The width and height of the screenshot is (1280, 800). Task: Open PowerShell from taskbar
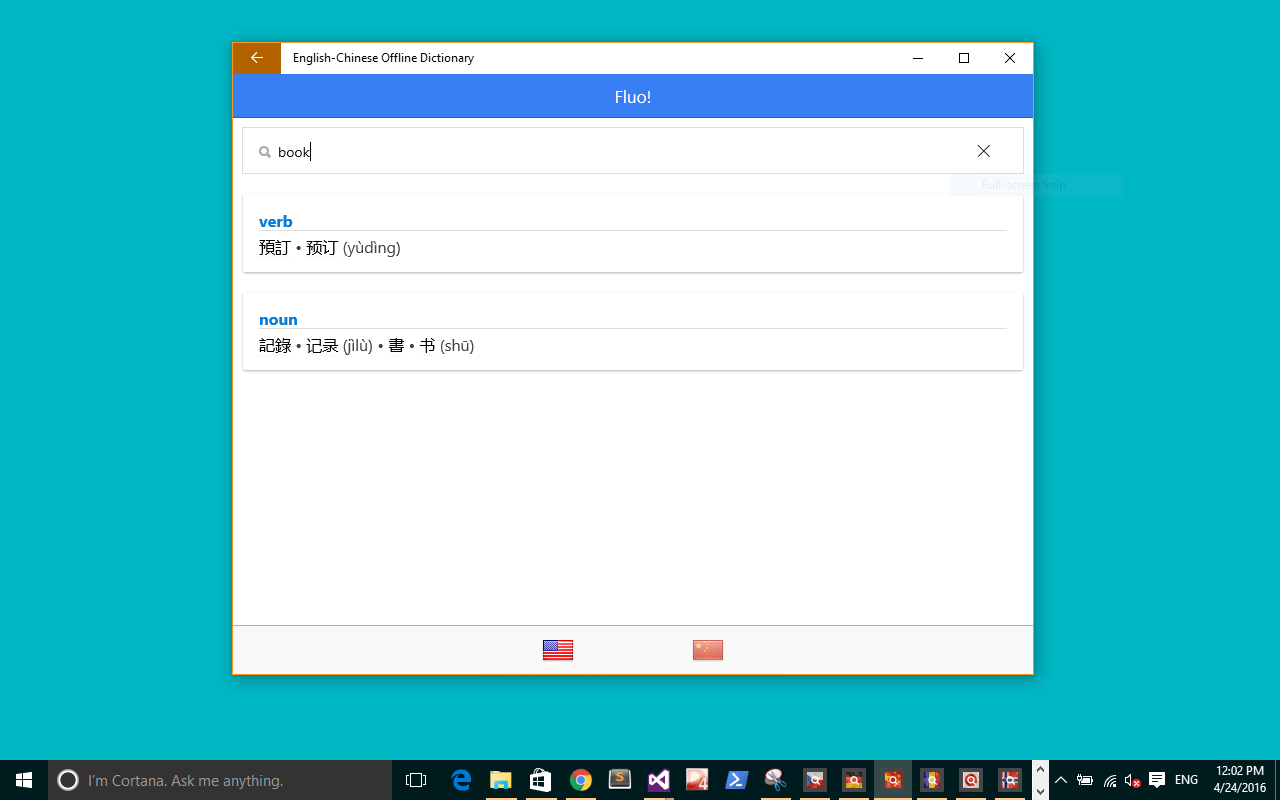pyautogui.click(x=737, y=780)
